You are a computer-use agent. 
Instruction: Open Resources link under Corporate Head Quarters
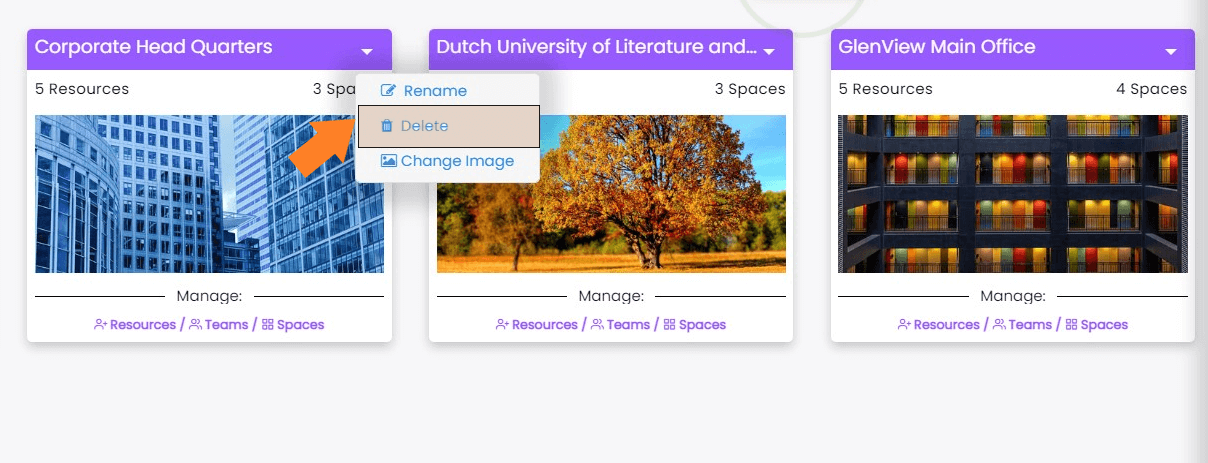click(143, 325)
